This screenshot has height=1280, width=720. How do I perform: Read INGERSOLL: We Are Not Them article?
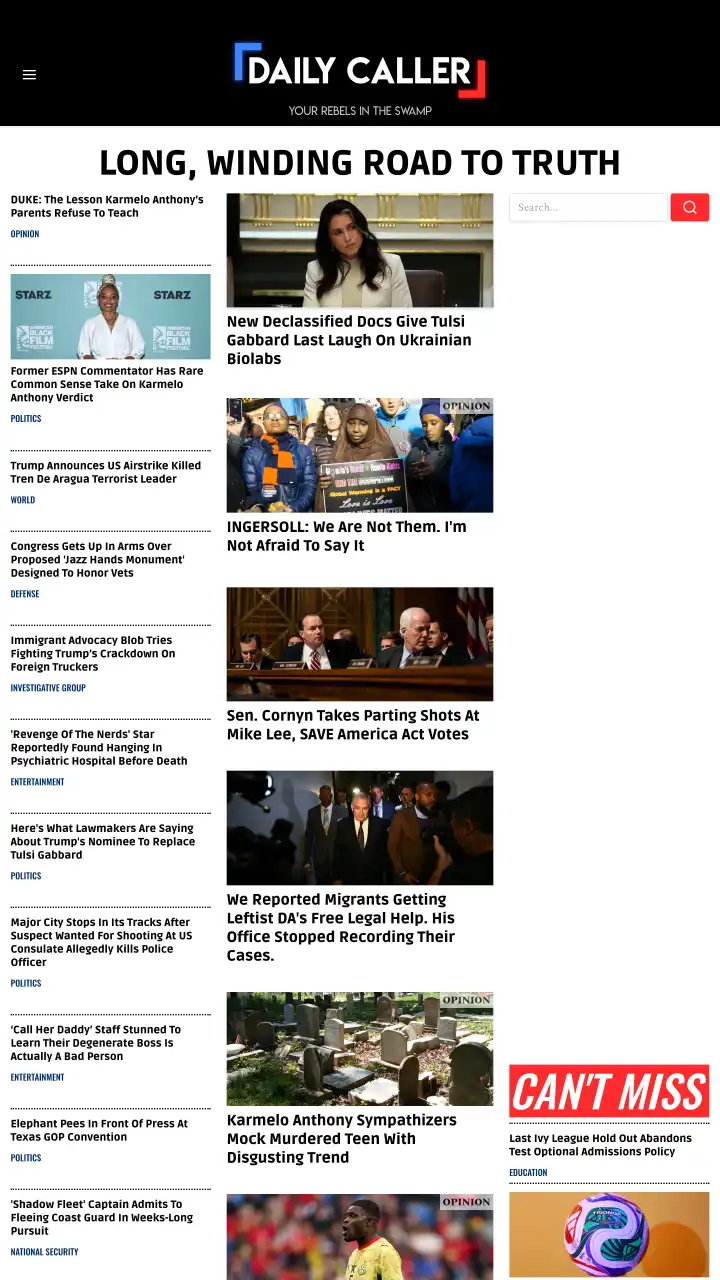click(x=347, y=536)
